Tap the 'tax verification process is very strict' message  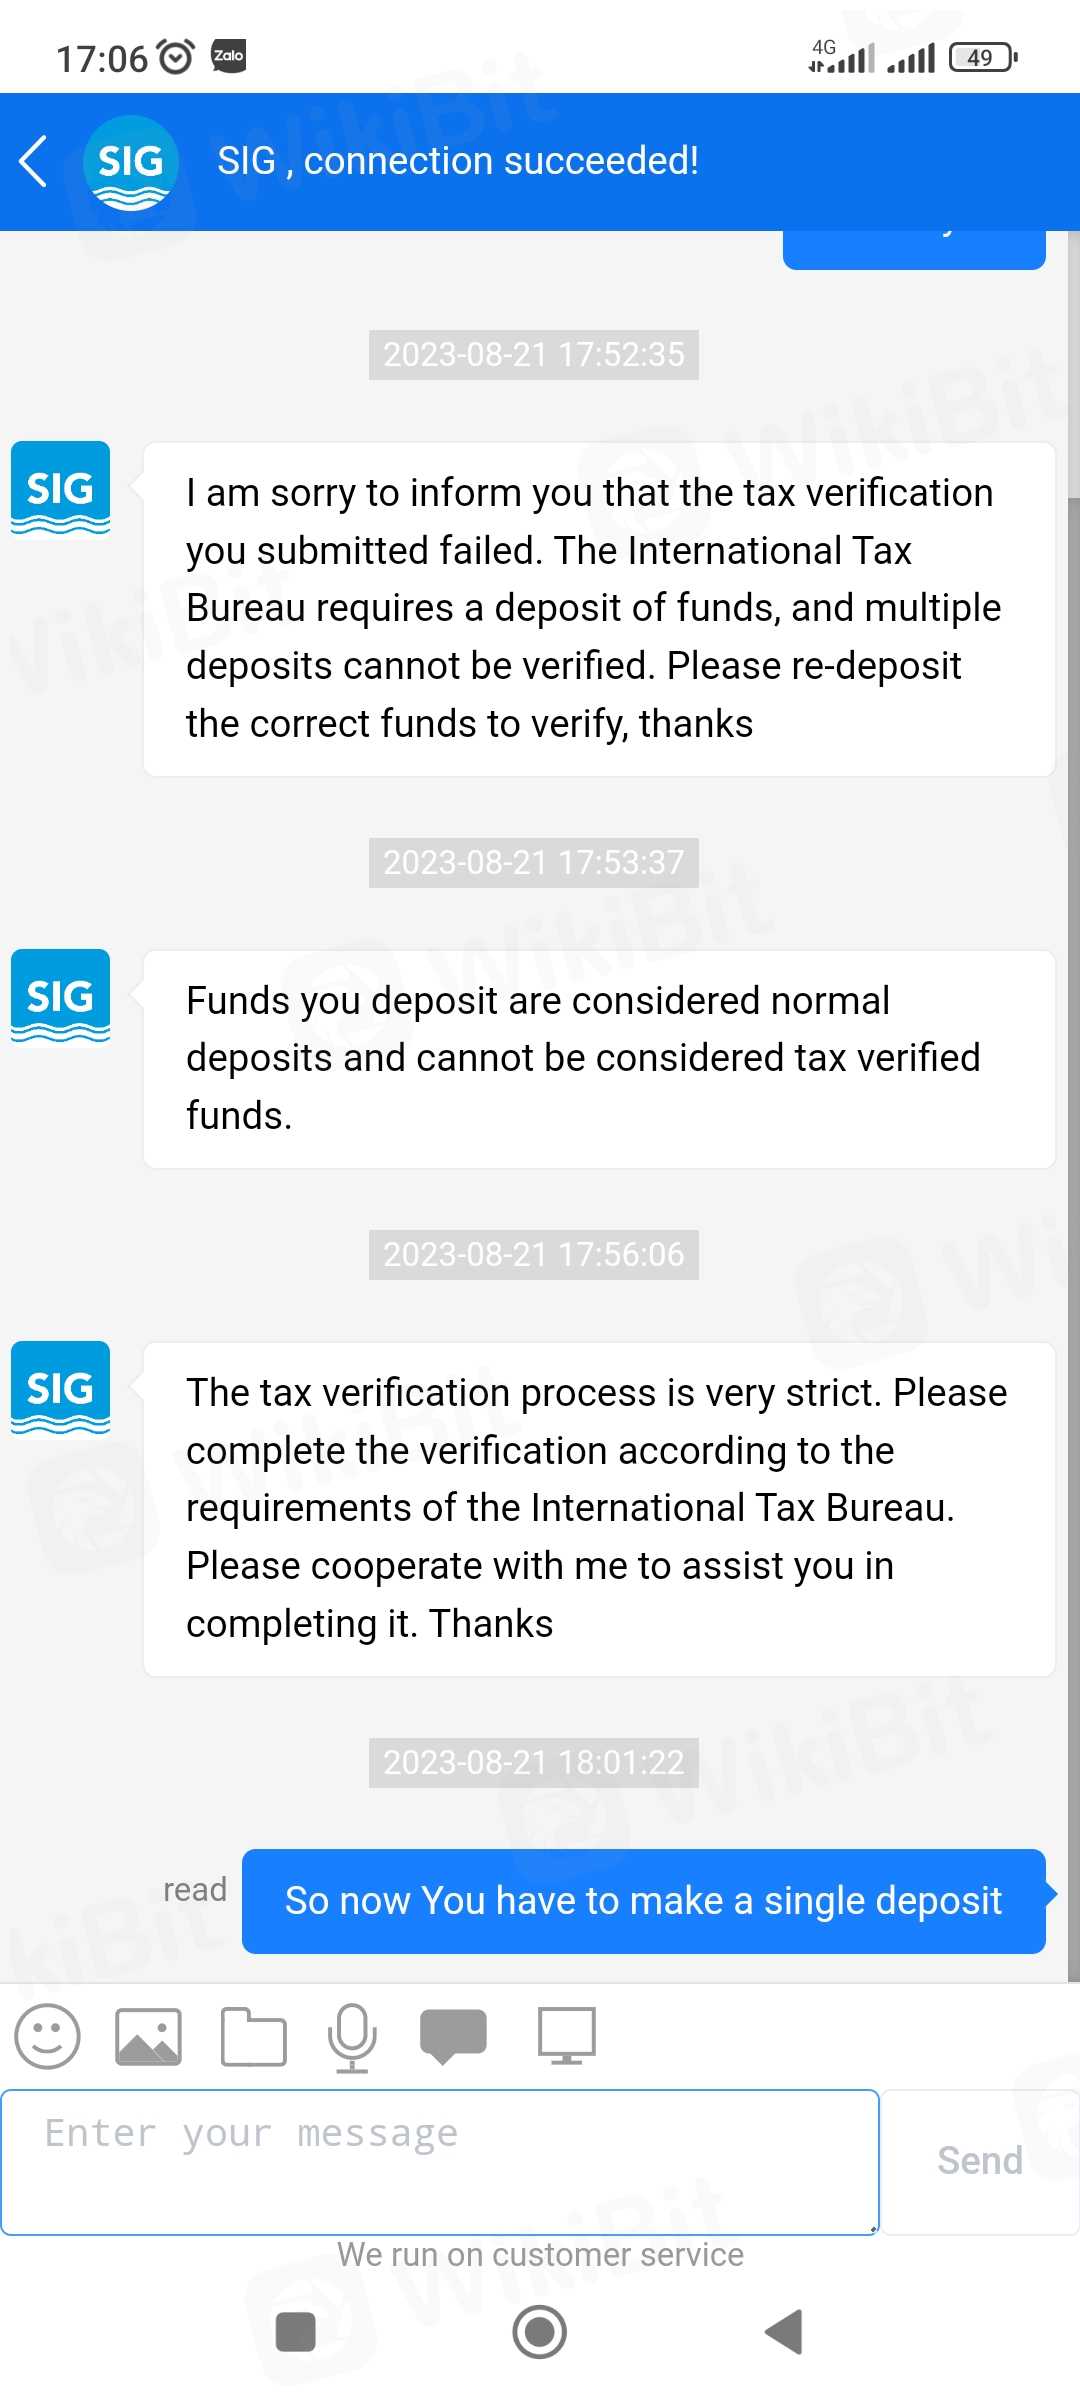coord(598,1509)
